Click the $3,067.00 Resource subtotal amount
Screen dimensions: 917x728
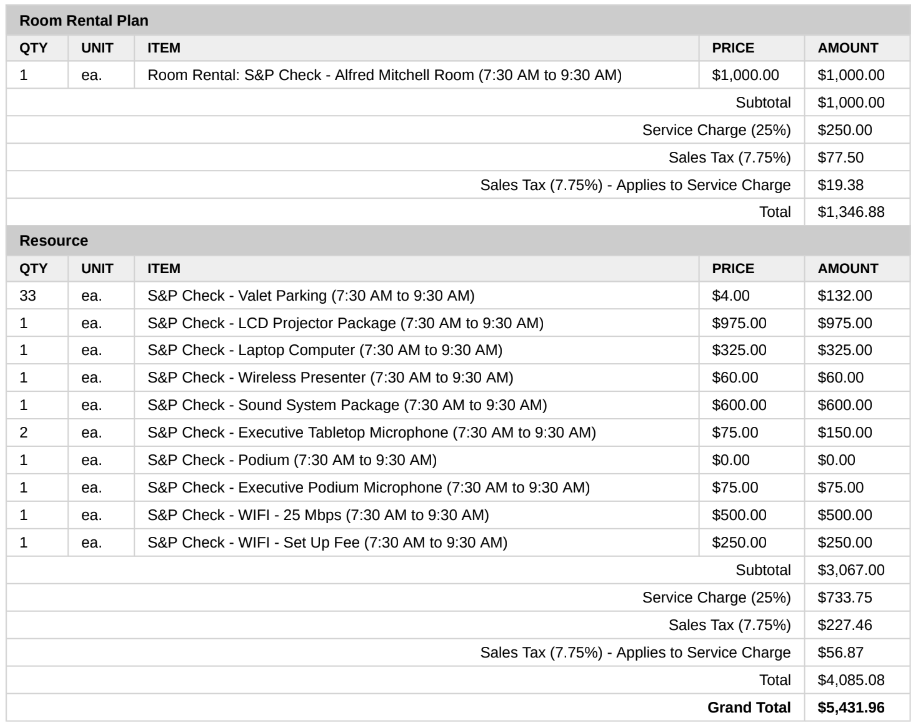pos(850,570)
